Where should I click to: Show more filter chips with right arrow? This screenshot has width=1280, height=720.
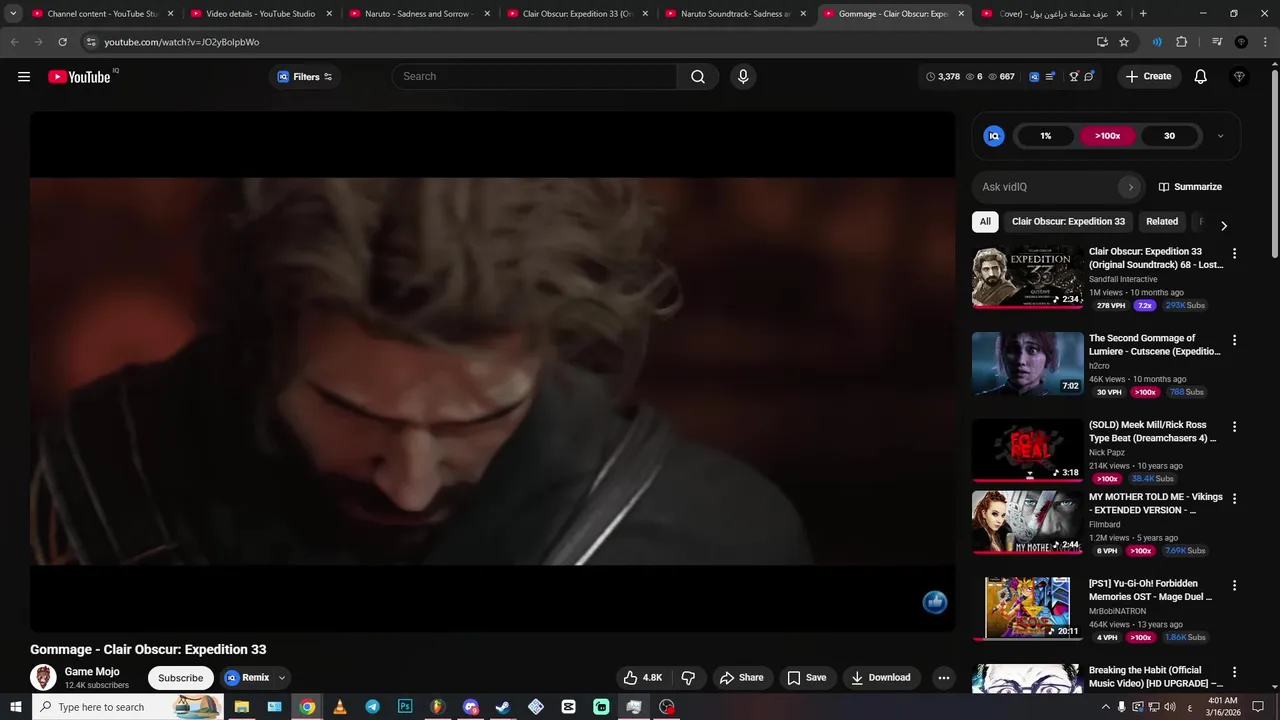[x=1223, y=225]
